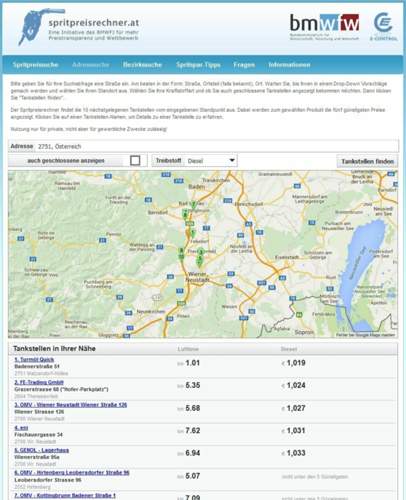406x500 pixels.
Task: Switch to the Bezirkssuche tab
Action: click(x=142, y=65)
